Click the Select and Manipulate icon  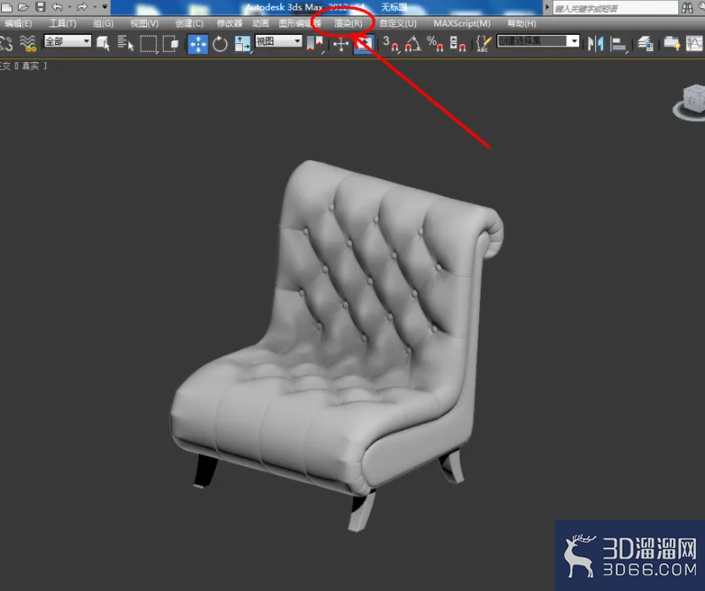tap(341, 44)
